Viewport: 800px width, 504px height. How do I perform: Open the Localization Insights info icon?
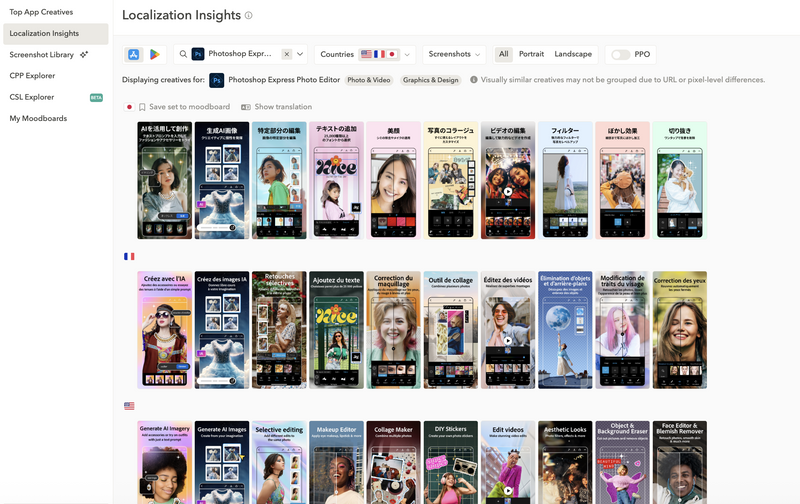click(x=248, y=15)
